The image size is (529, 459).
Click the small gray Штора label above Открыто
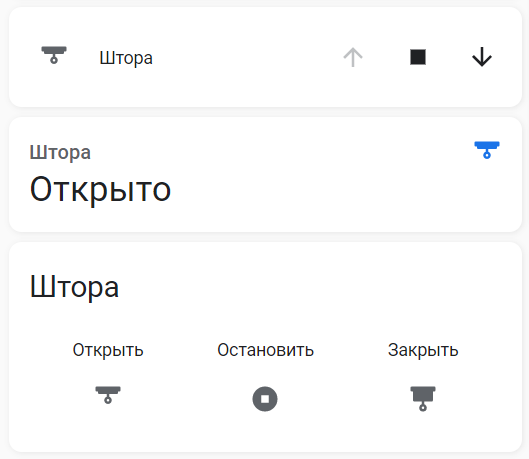tap(60, 153)
